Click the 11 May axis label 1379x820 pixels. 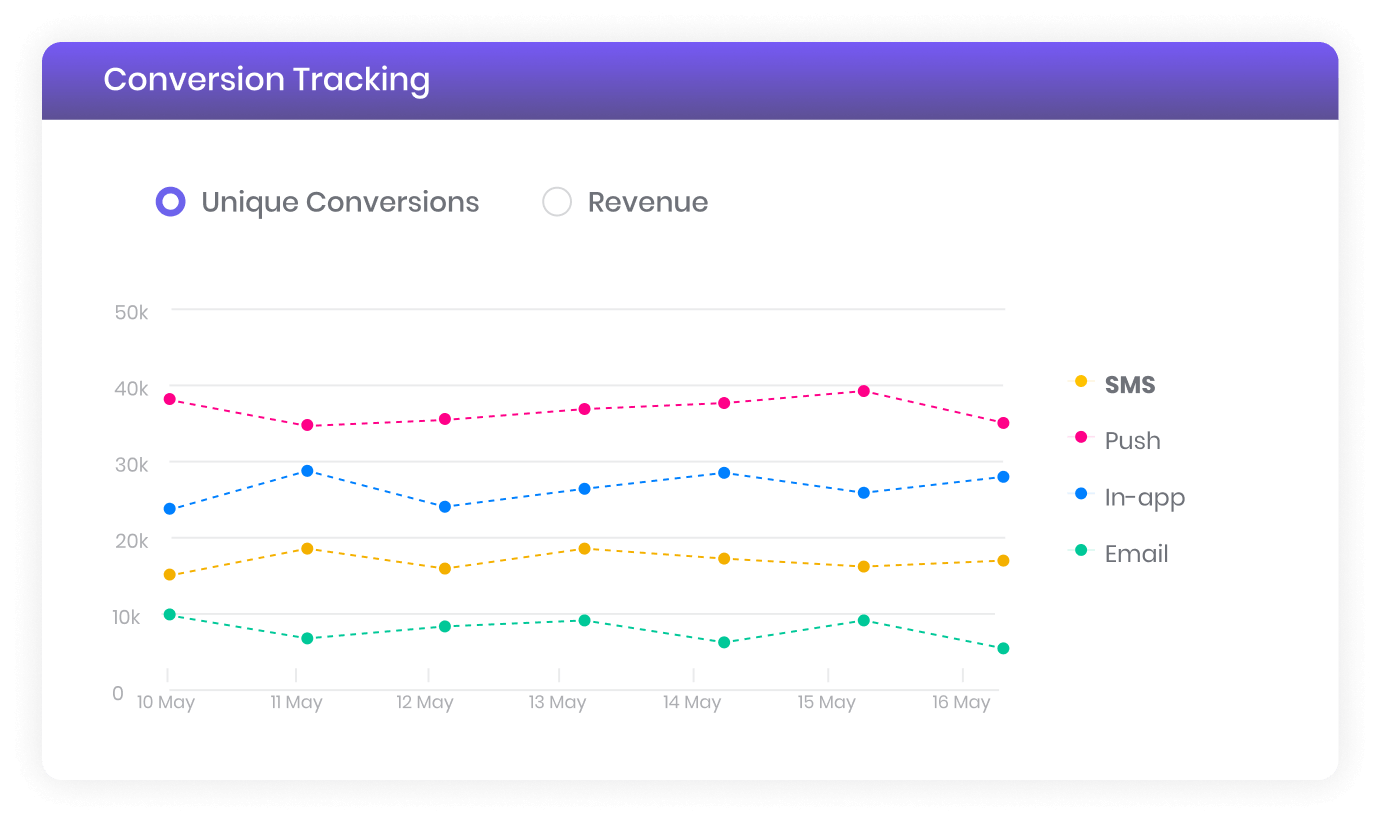(x=297, y=703)
